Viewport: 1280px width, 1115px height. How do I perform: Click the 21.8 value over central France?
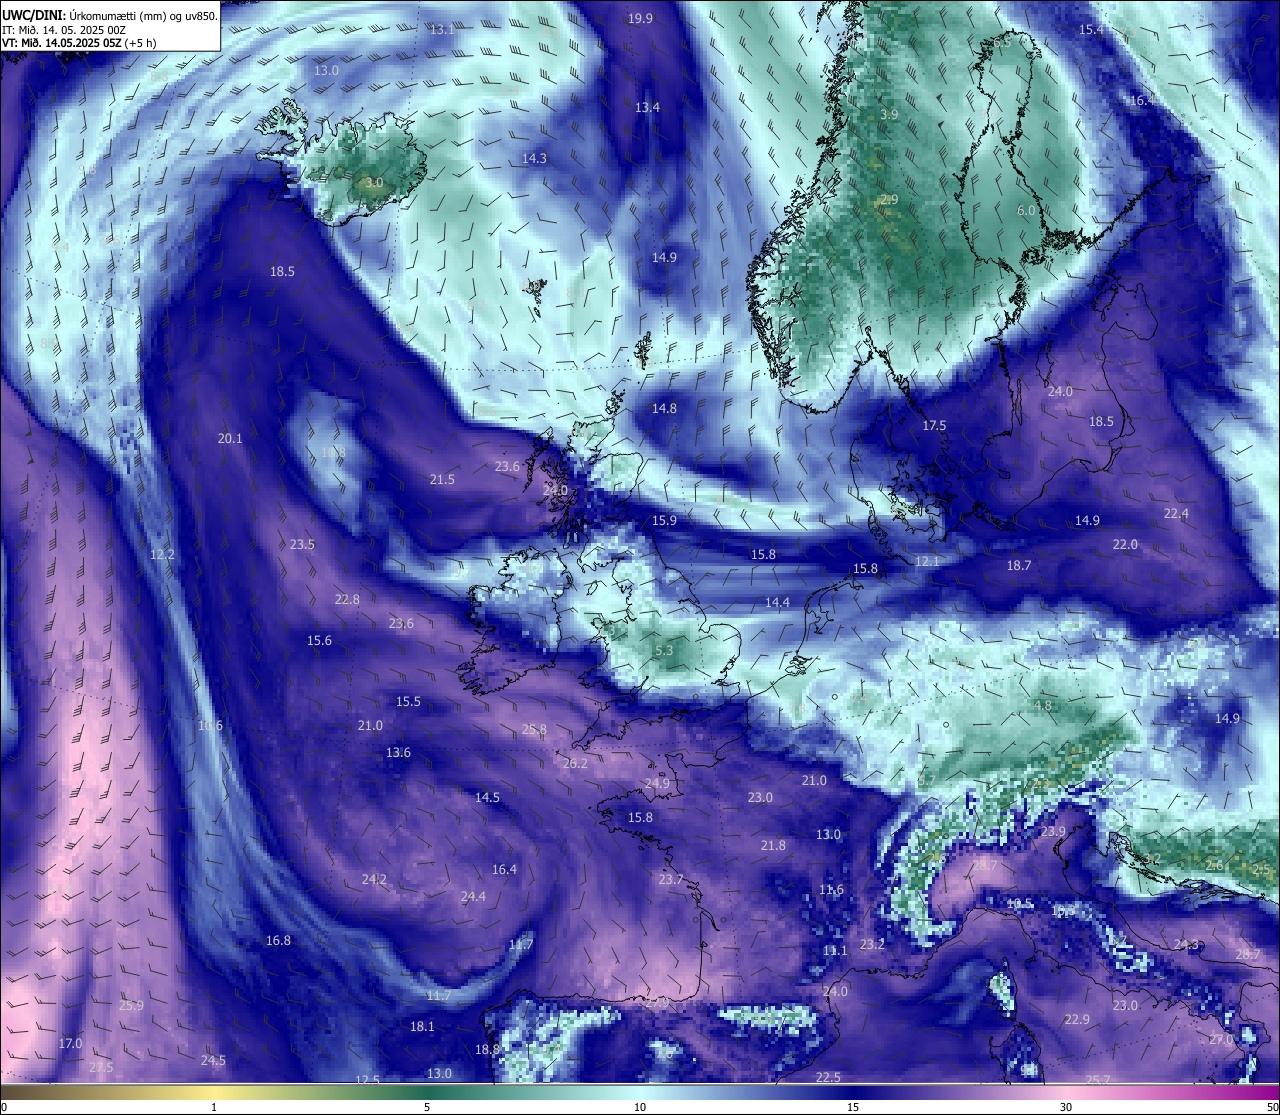click(x=773, y=846)
